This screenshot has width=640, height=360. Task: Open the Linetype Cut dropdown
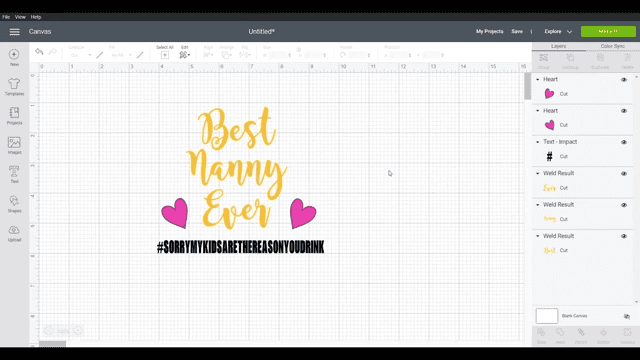[x=80, y=55]
